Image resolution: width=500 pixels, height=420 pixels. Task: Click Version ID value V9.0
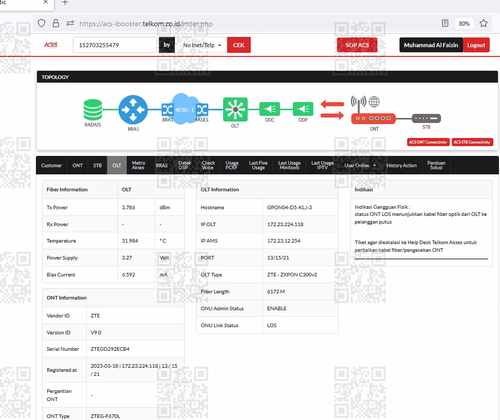coord(96,332)
